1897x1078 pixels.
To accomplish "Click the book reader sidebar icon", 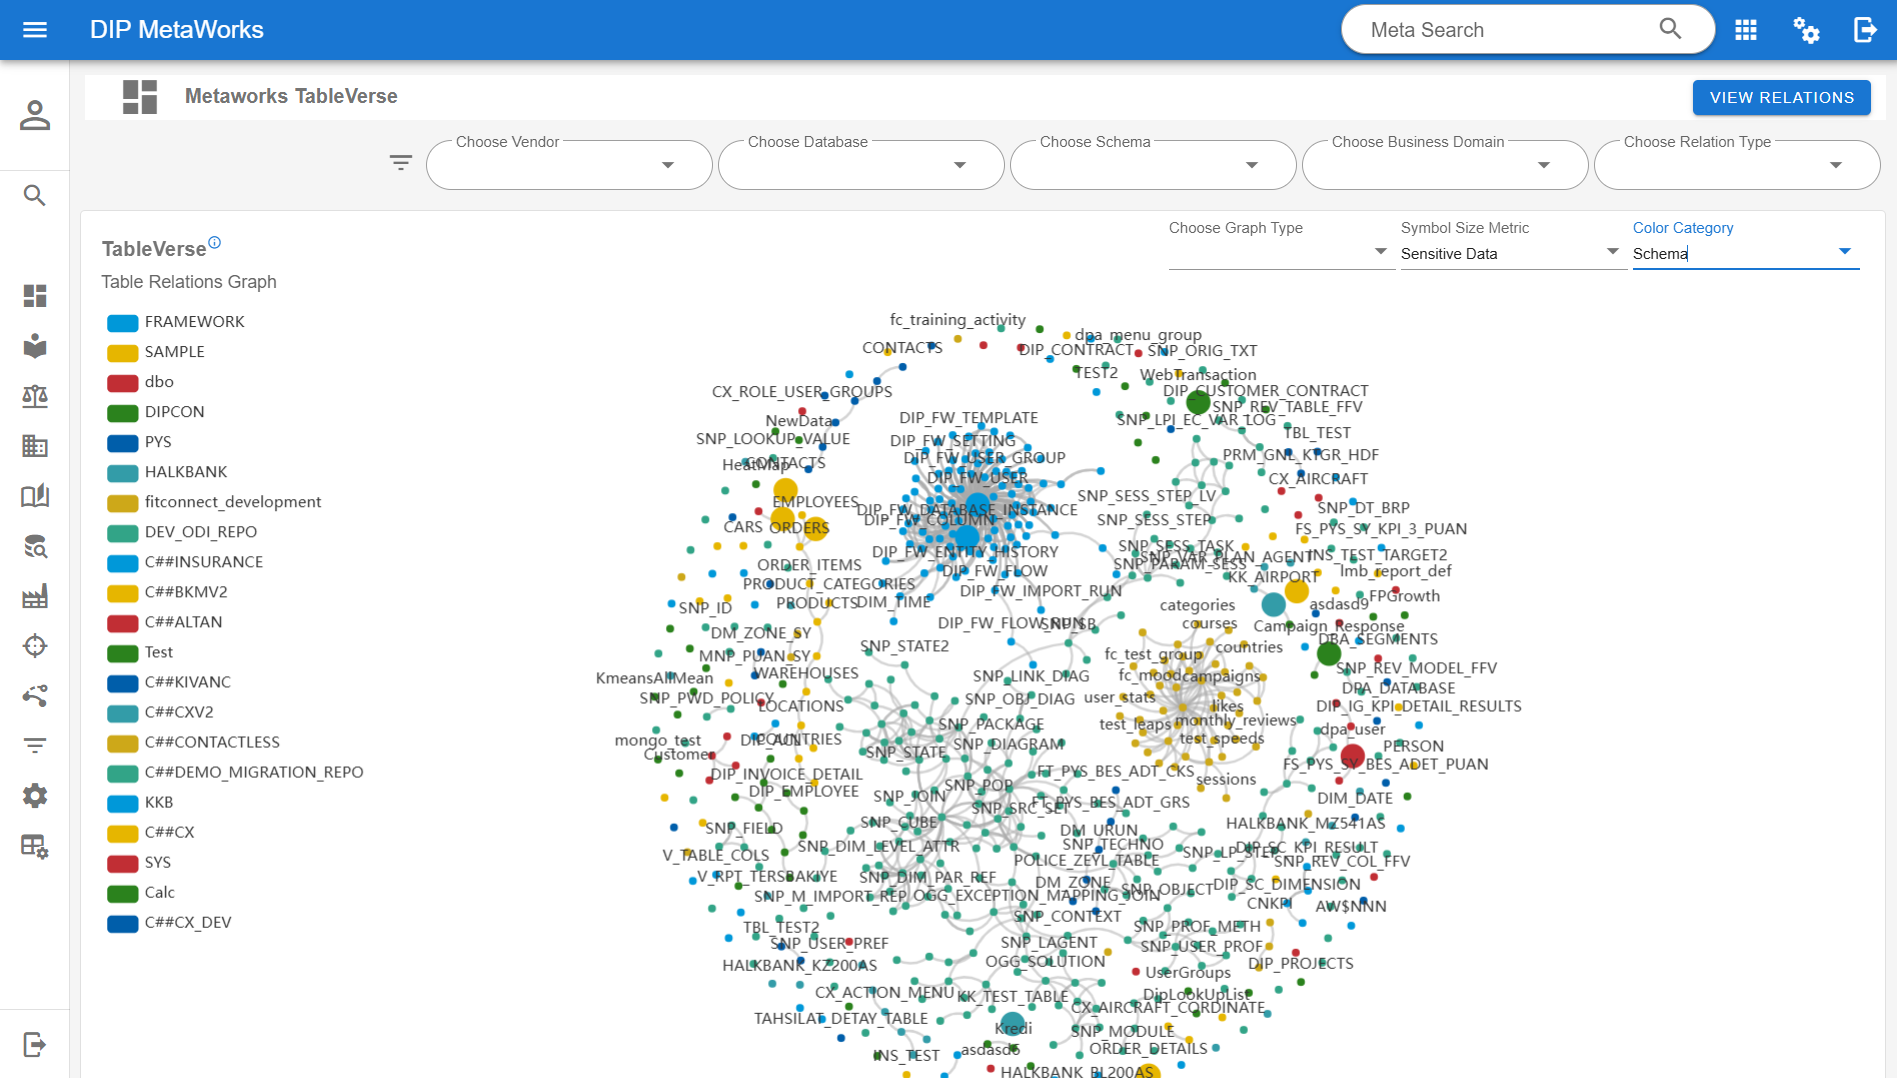I will click(35, 346).
